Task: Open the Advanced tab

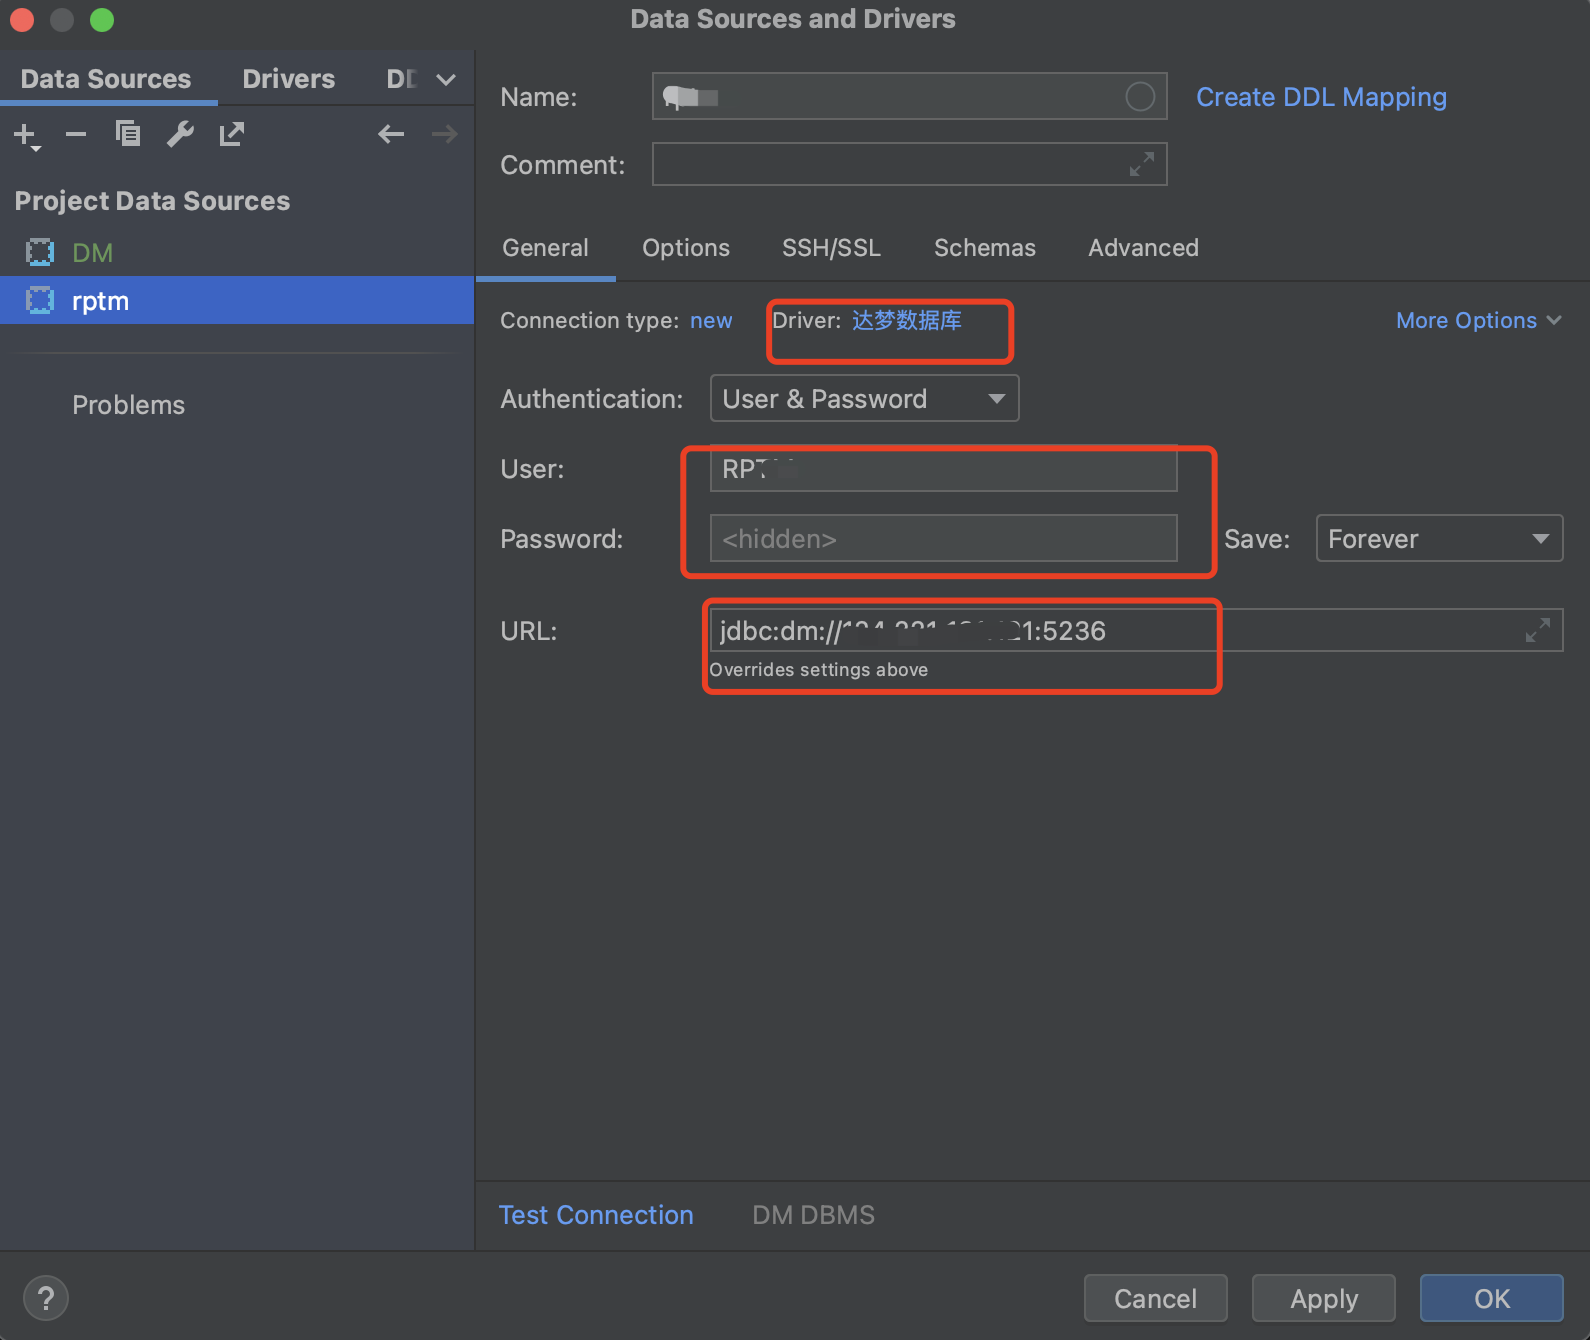Action: click(x=1143, y=248)
